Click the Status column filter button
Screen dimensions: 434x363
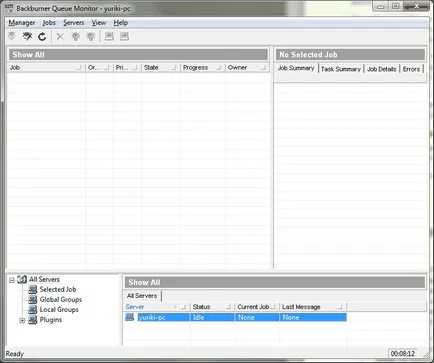point(228,307)
